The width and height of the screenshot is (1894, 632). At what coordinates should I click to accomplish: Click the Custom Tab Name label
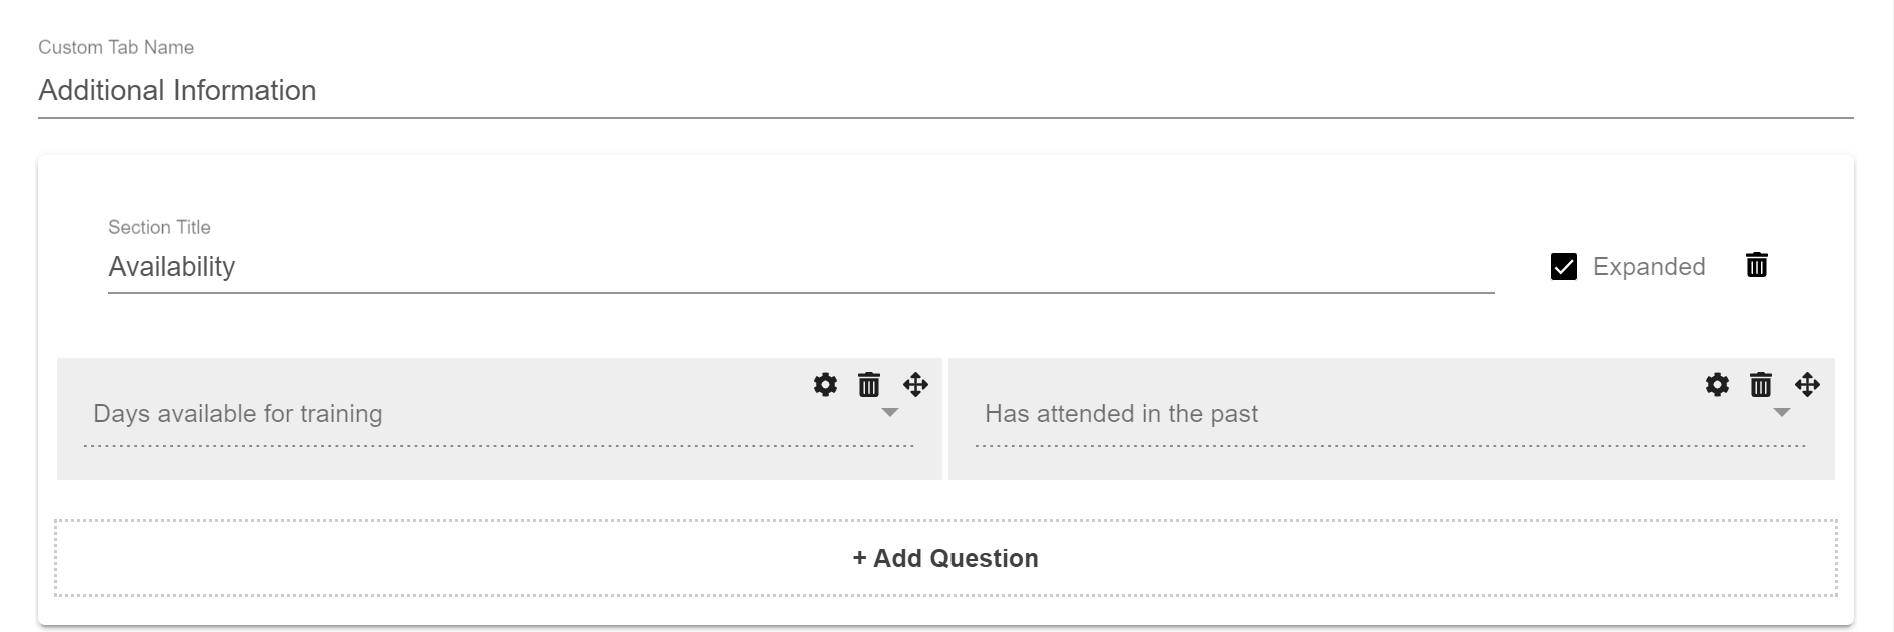pos(116,47)
